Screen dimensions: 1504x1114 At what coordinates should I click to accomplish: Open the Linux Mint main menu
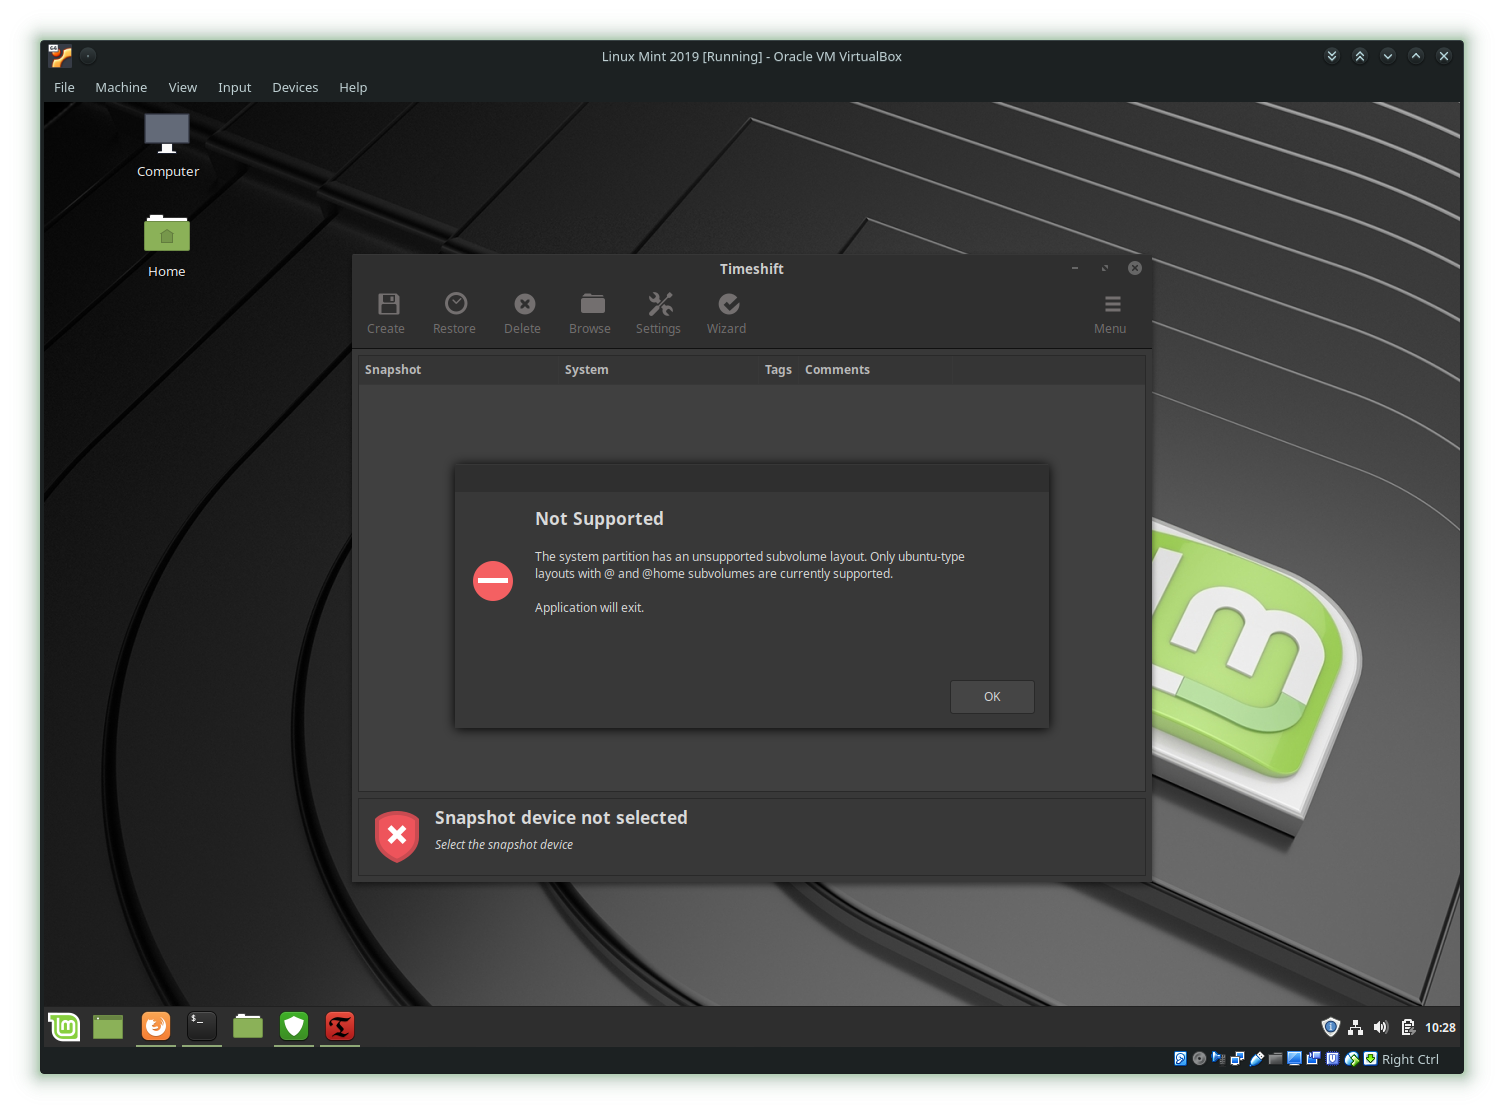(63, 1027)
